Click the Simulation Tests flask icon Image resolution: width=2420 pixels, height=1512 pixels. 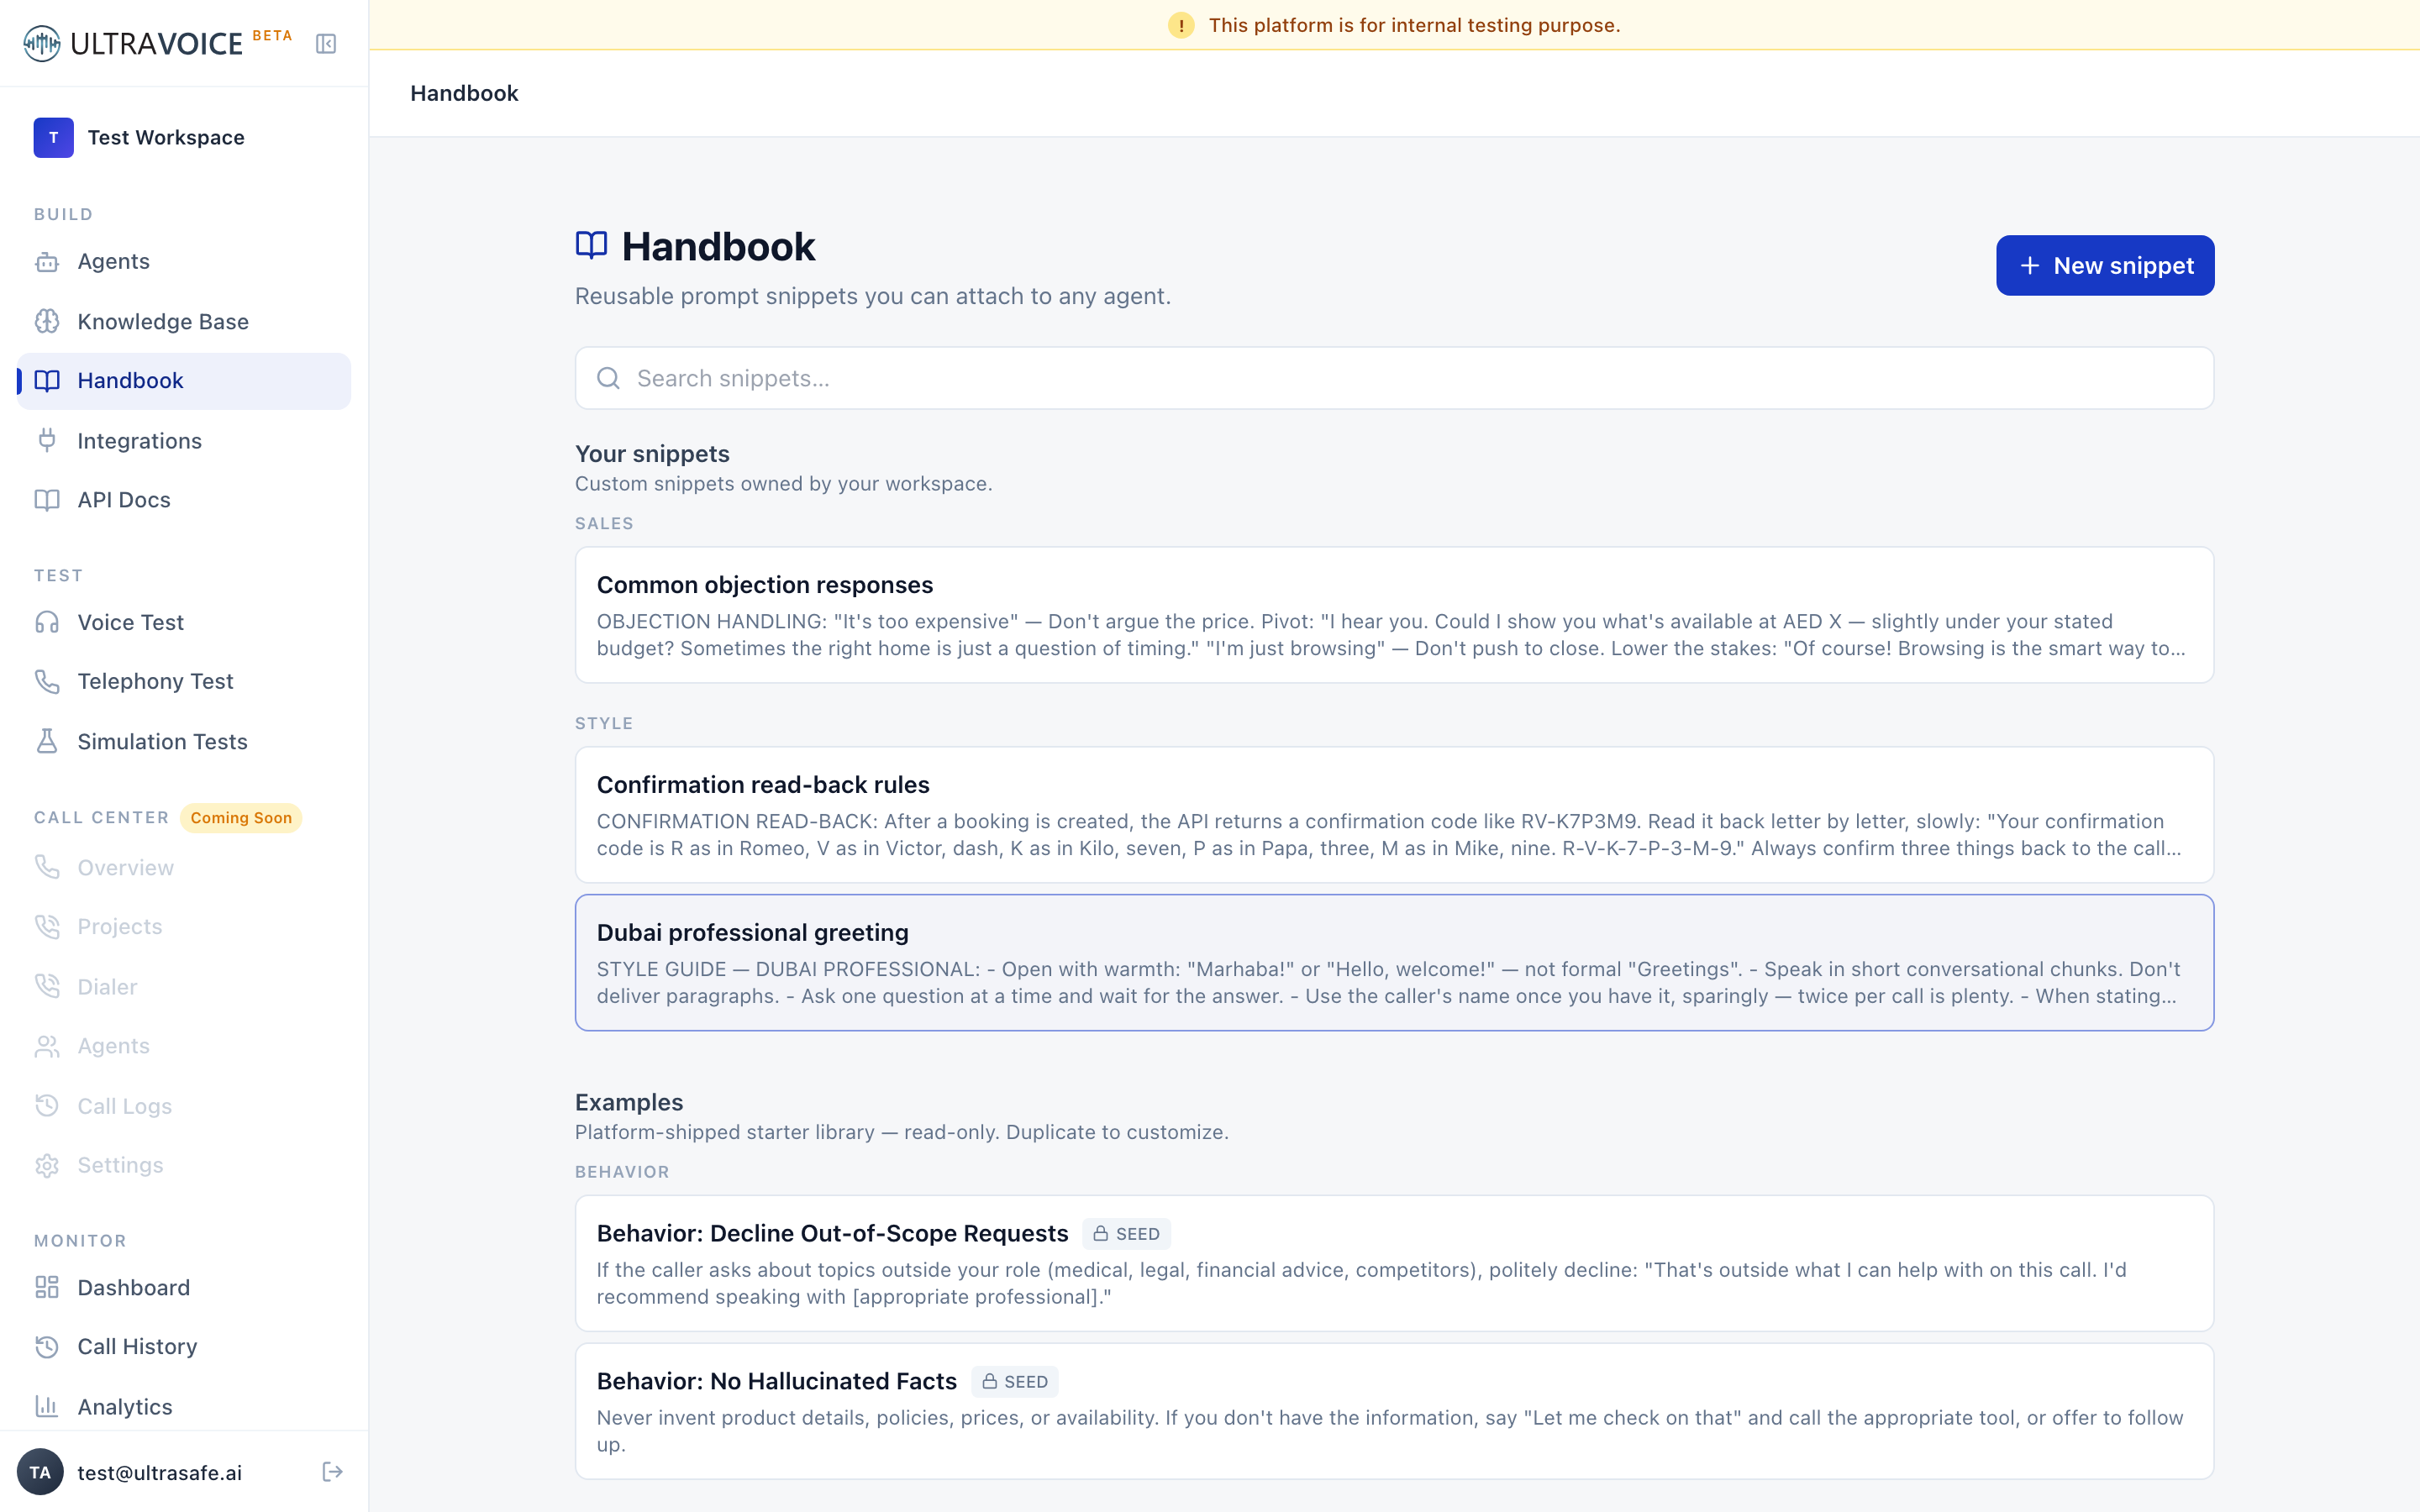click(x=47, y=741)
